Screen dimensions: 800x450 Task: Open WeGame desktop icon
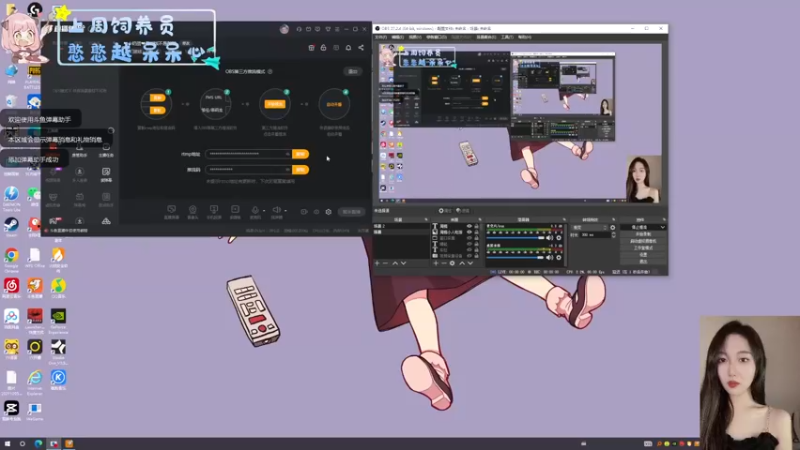pyautogui.click(x=35, y=411)
